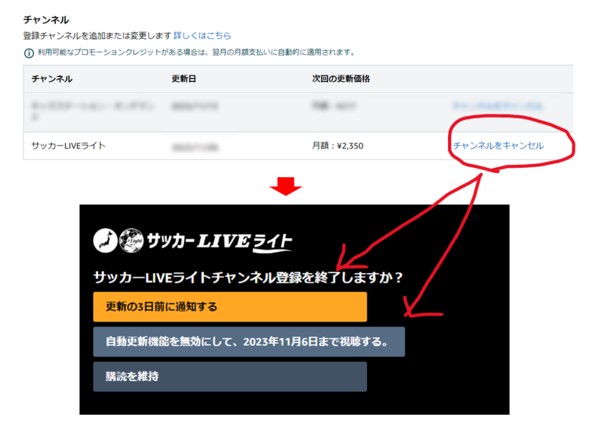599x434 pixels.
Task: Click the 登録チャンネルを追加または変更します text
Action: coord(97,36)
